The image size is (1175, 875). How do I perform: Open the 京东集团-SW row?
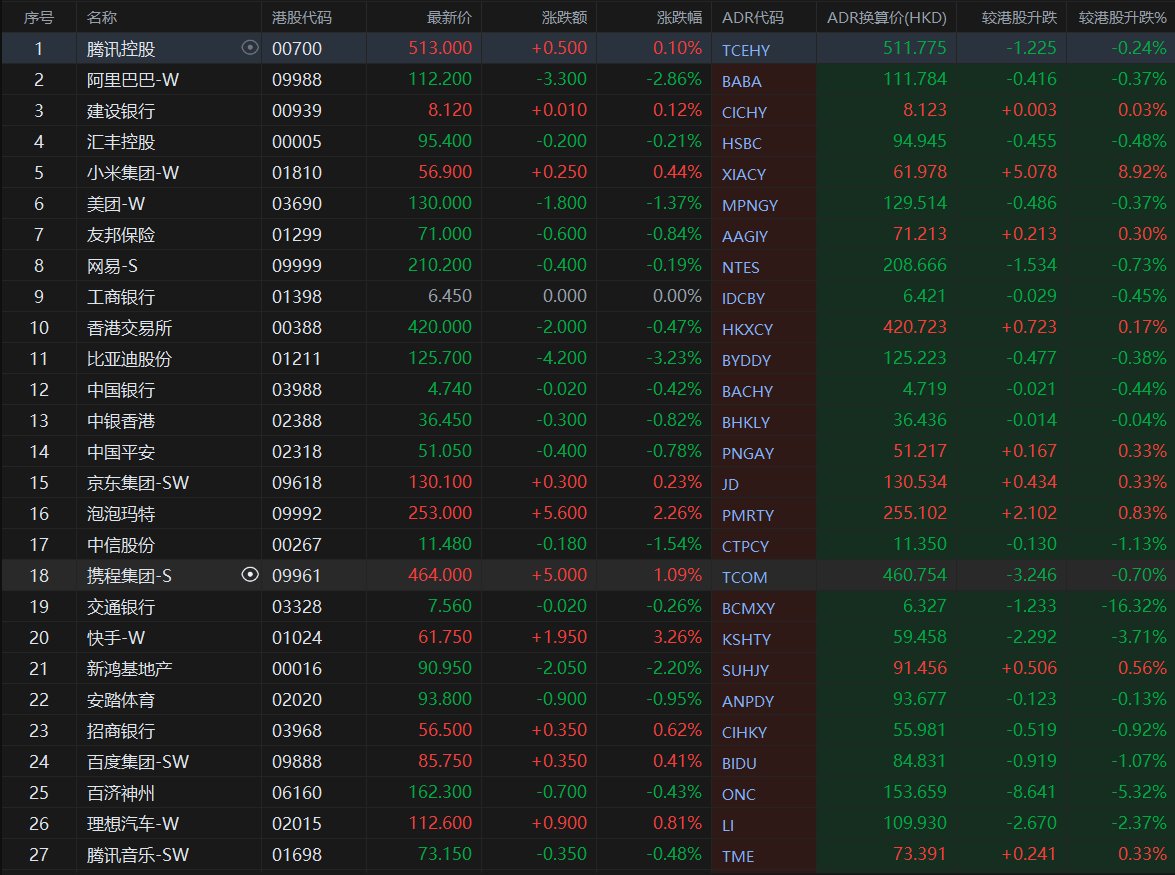tap(588, 482)
